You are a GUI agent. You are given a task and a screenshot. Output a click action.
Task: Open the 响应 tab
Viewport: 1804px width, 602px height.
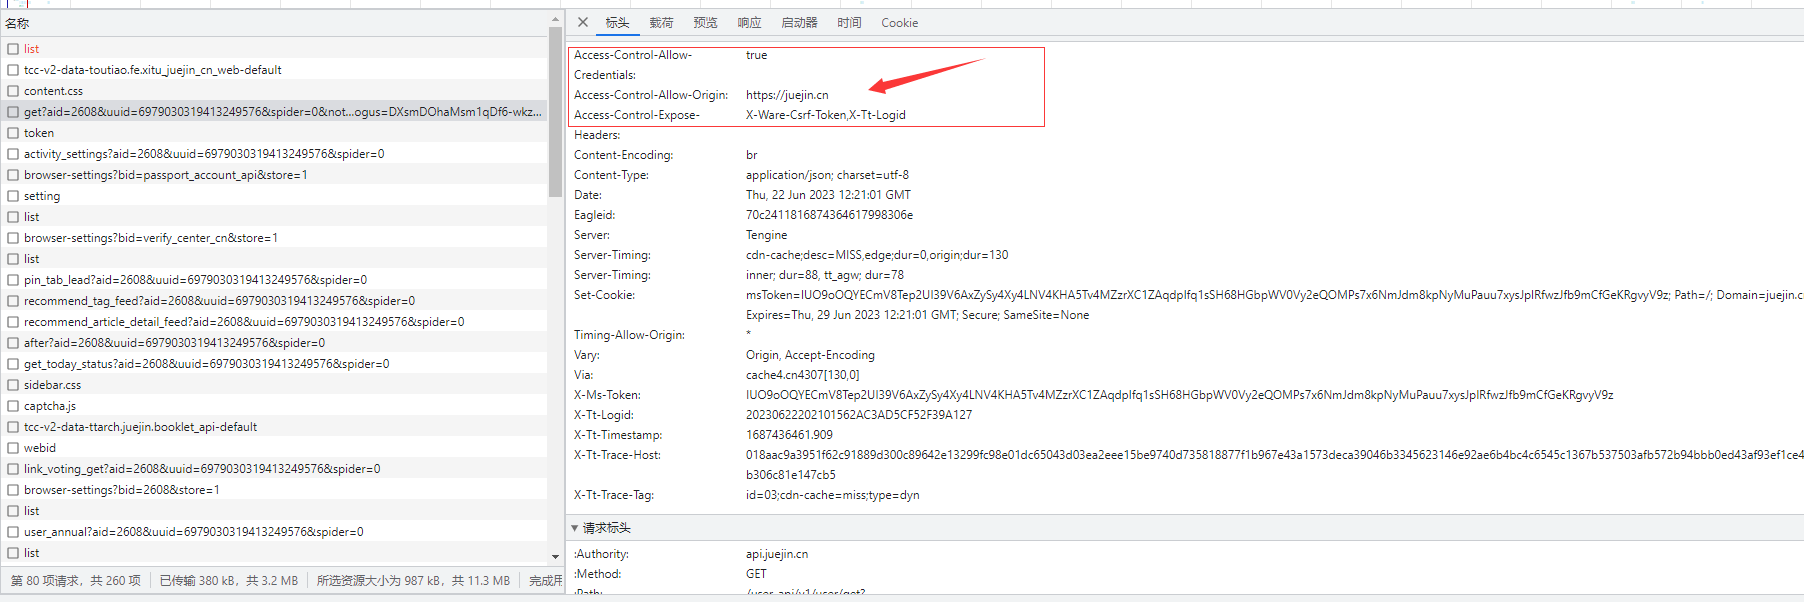[x=749, y=22]
